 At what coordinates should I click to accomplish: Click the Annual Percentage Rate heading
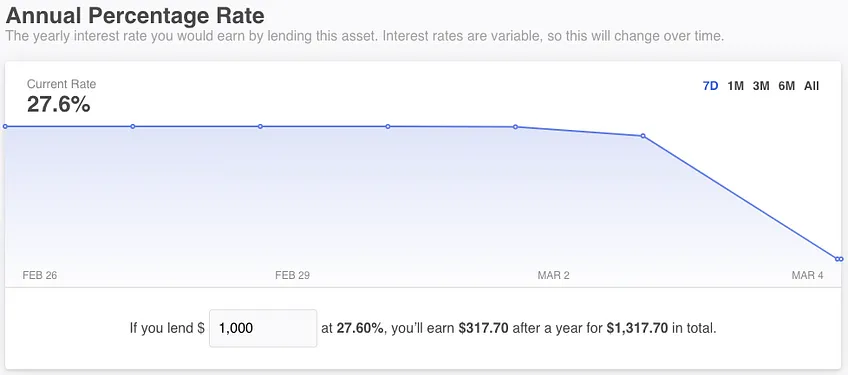[x=135, y=16]
